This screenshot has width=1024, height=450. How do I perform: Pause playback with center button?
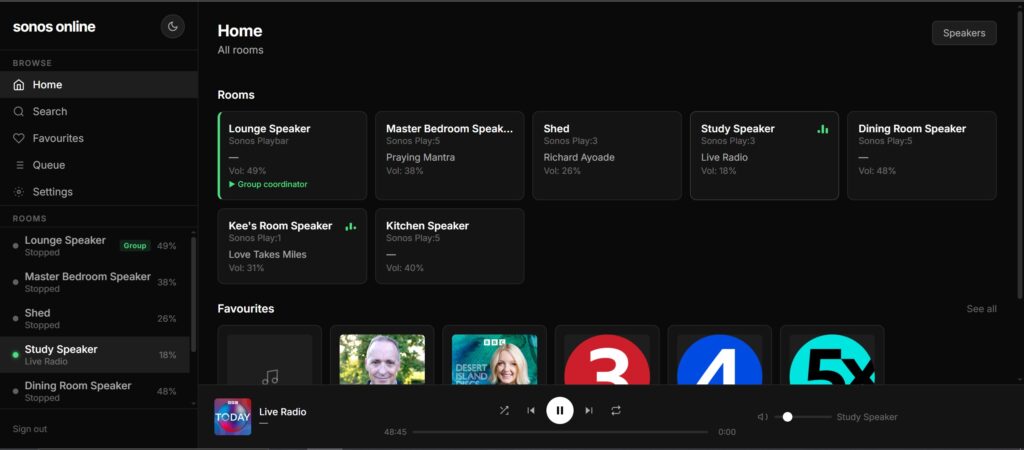coord(560,410)
